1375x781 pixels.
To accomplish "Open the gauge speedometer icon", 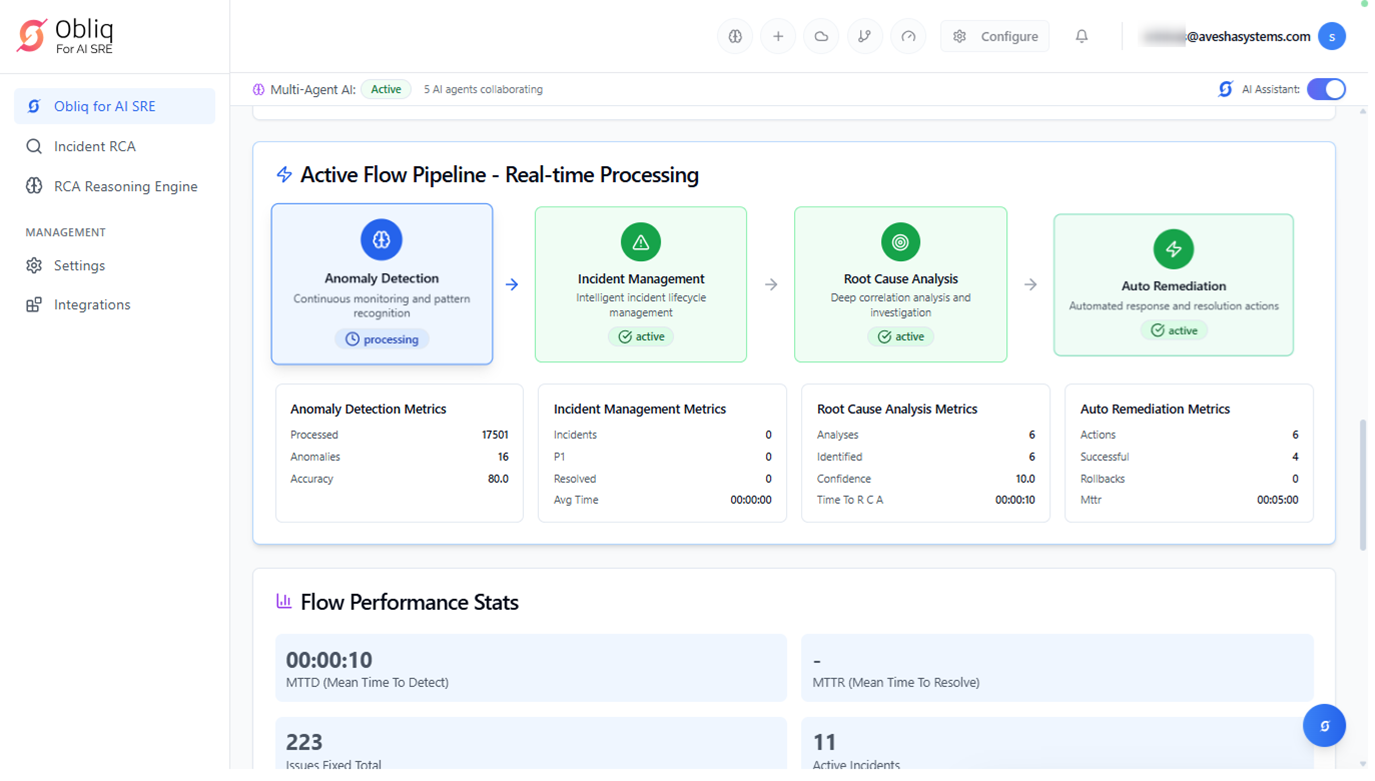I will click(x=908, y=36).
